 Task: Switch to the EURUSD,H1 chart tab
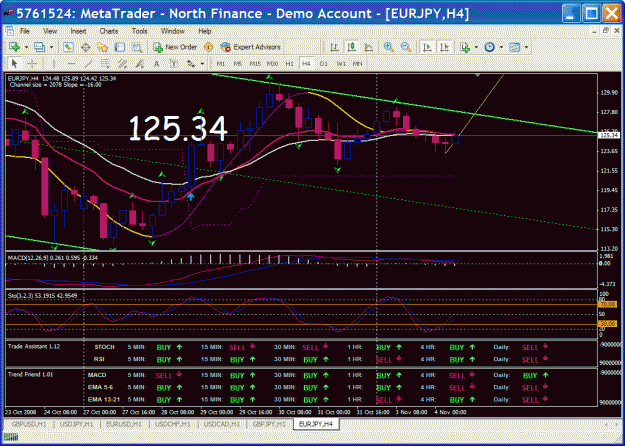click(124, 424)
